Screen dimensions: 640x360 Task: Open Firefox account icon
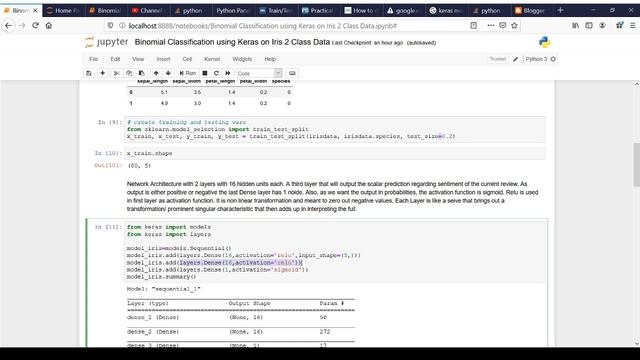pos(602,25)
